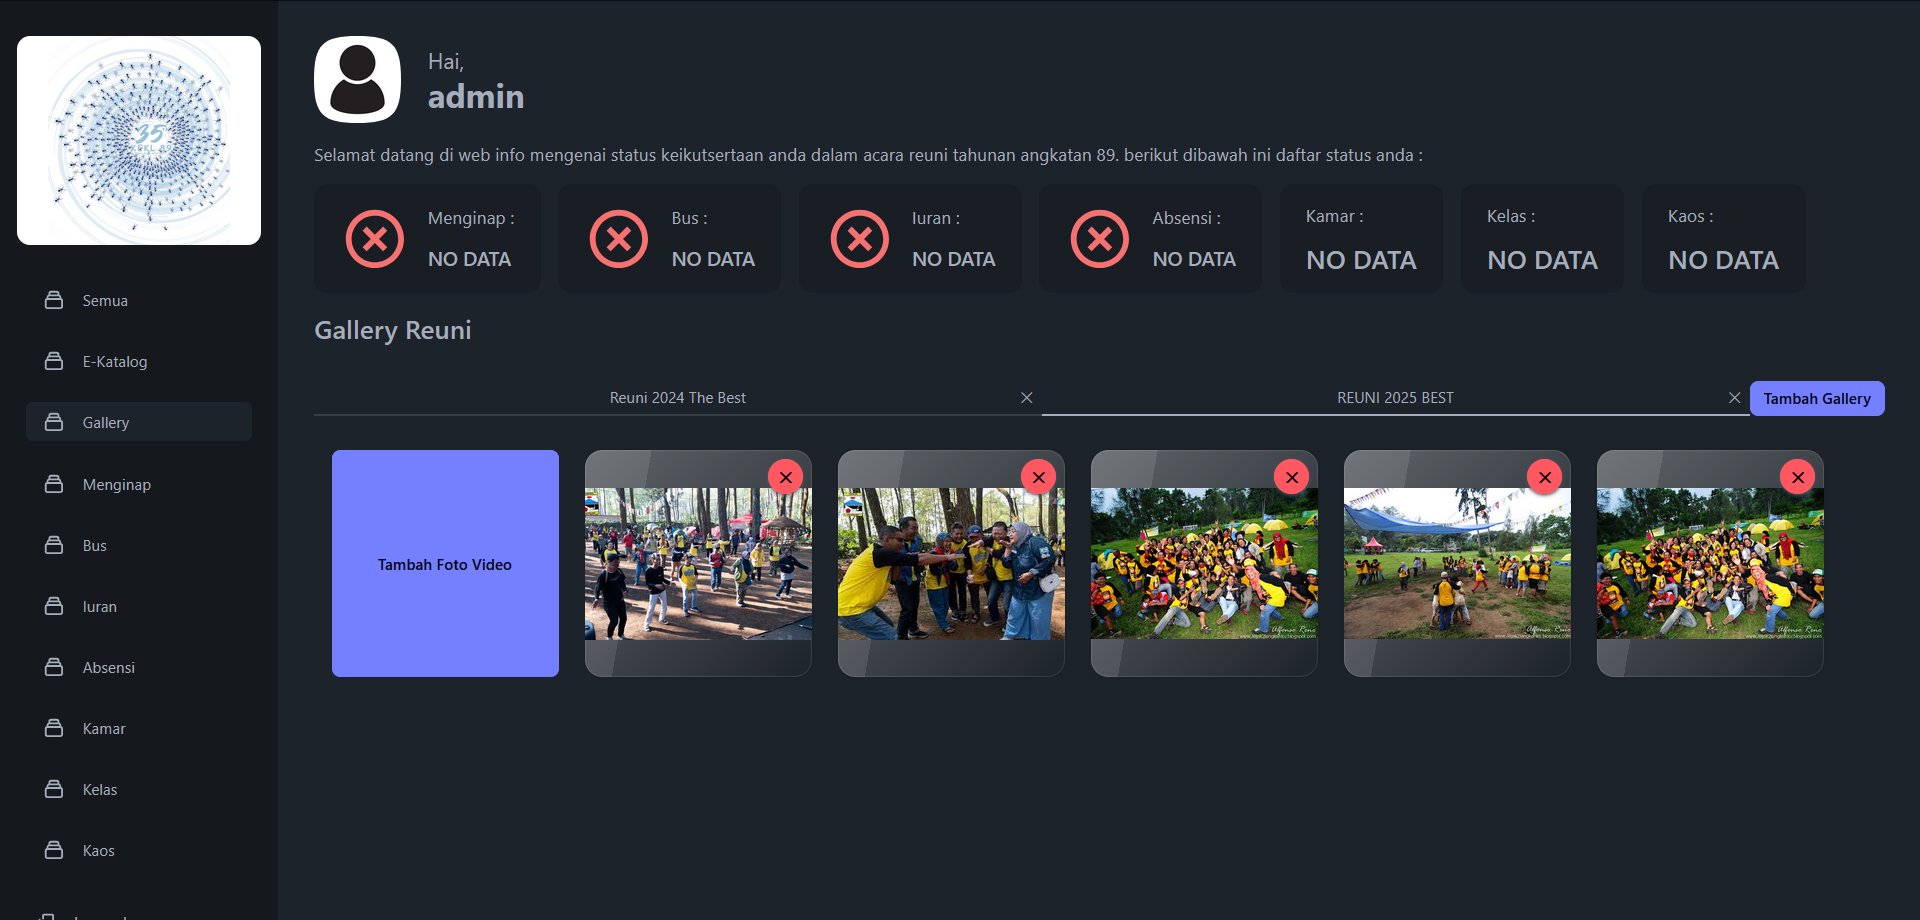Close the REUNI 2025 BEST tab
Image resolution: width=1920 pixels, height=920 pixels.
pos(1734,398)
